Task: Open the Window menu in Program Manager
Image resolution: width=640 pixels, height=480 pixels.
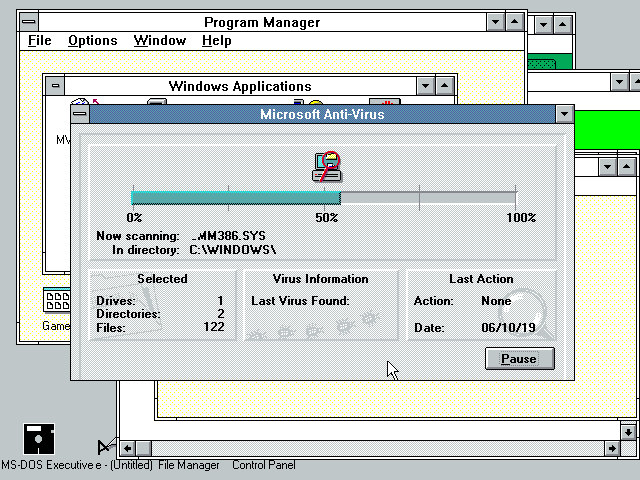Action: click(159, 41)
